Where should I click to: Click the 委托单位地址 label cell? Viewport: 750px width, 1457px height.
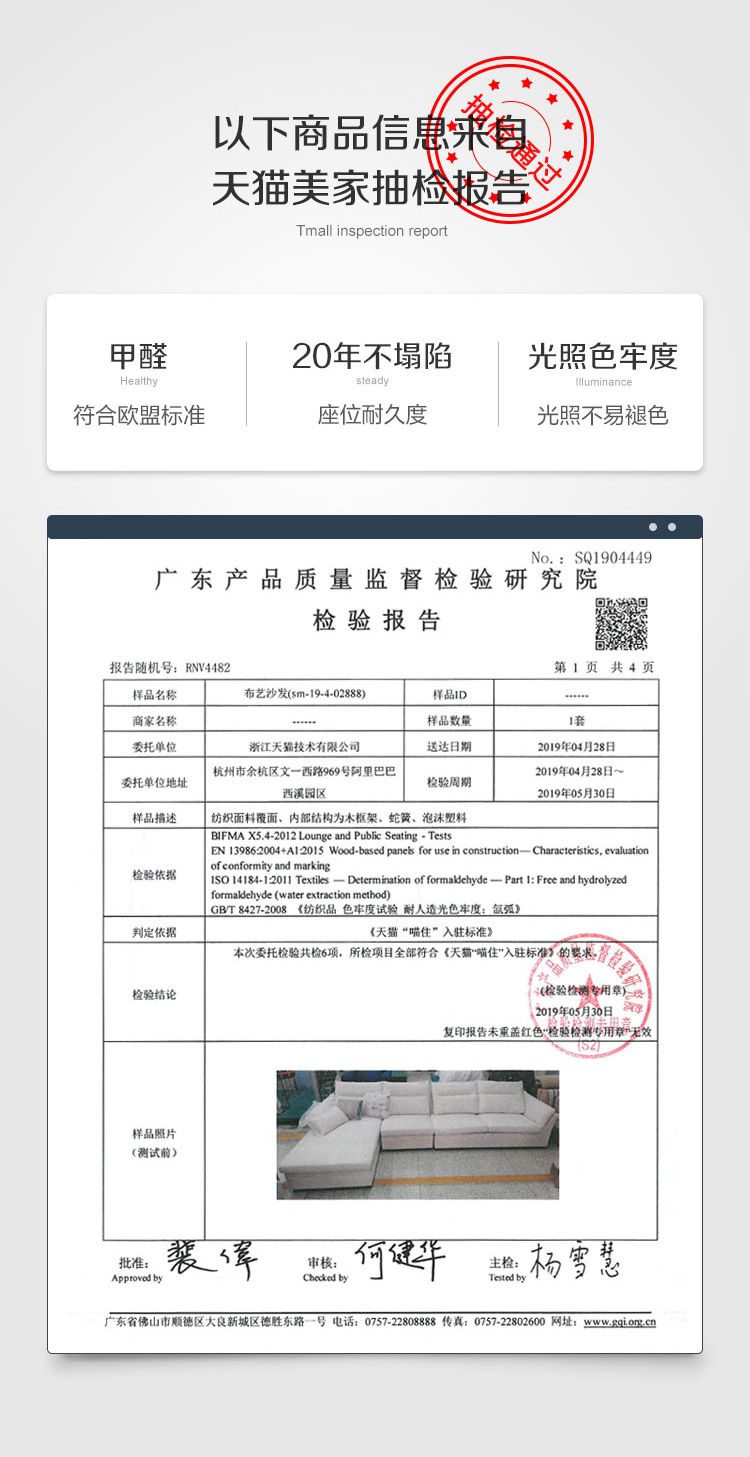(154, 782)
